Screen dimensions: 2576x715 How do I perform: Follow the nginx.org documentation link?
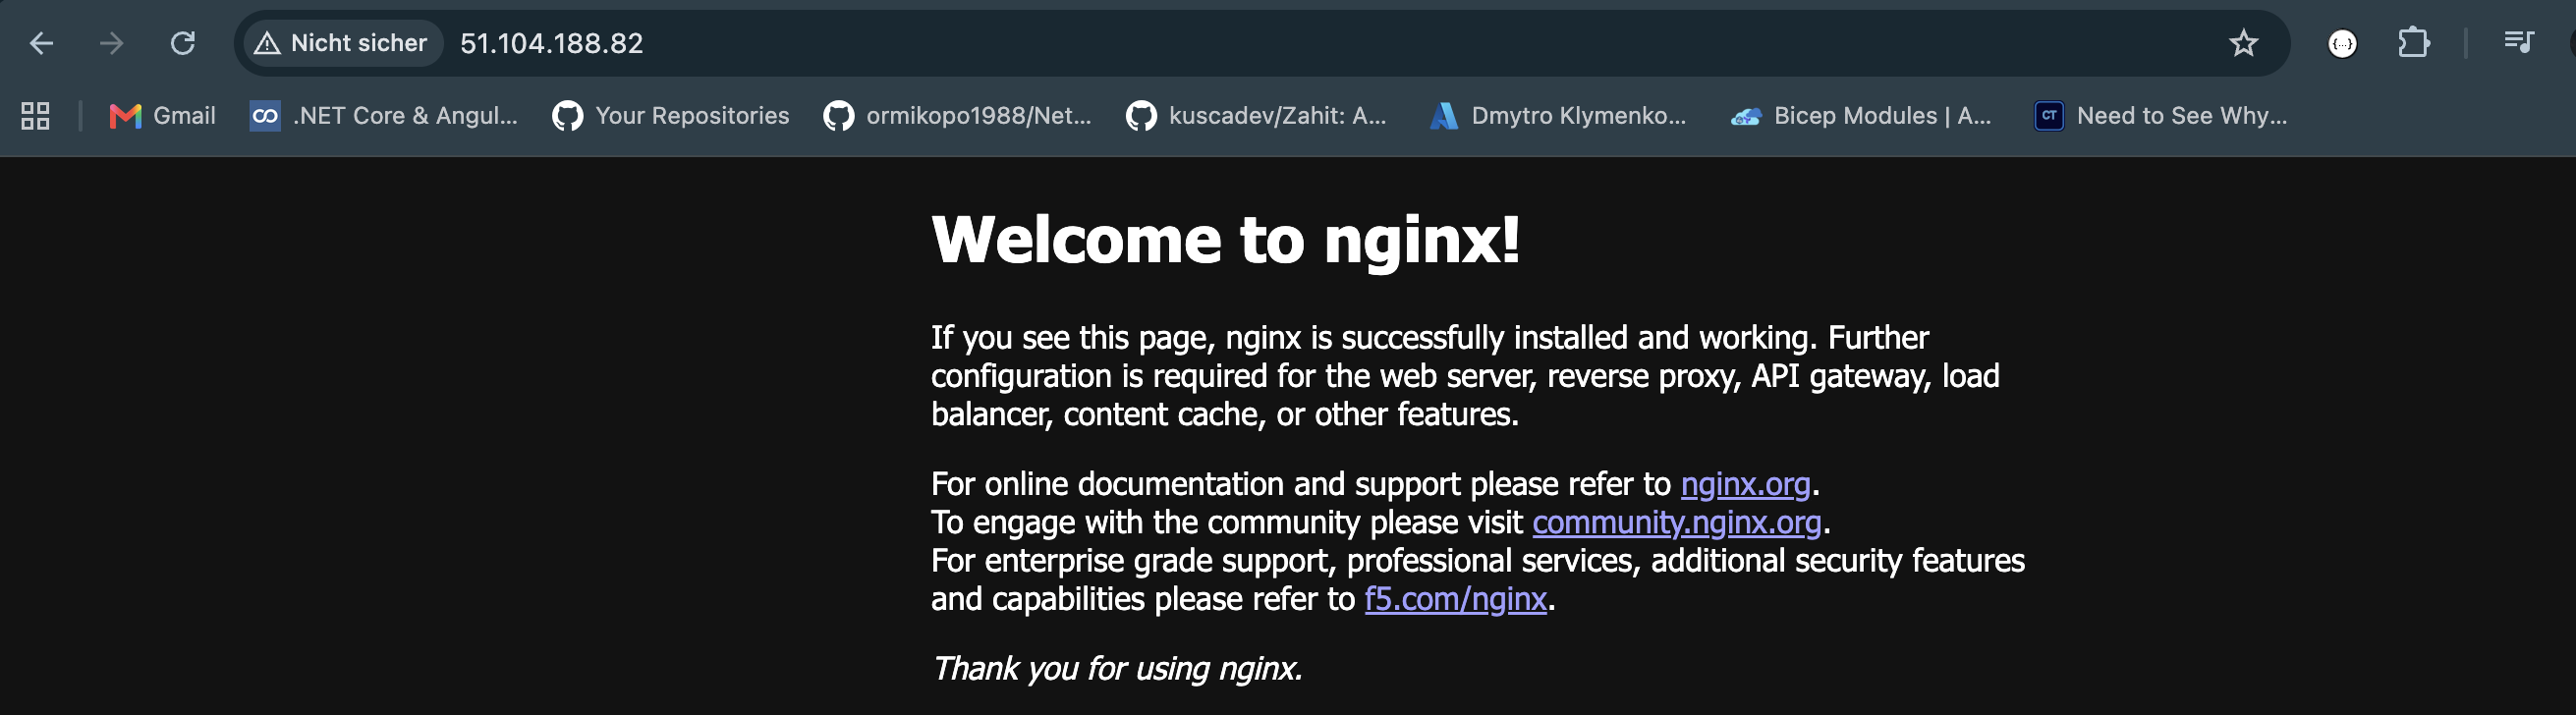(x=1745, y=484)
